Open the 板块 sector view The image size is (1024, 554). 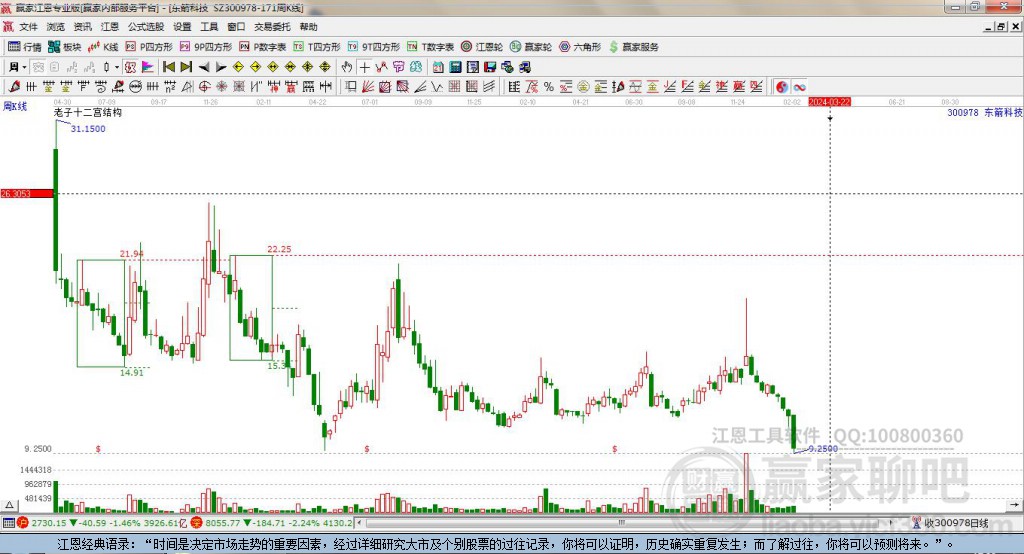click(x=65, y=47)
